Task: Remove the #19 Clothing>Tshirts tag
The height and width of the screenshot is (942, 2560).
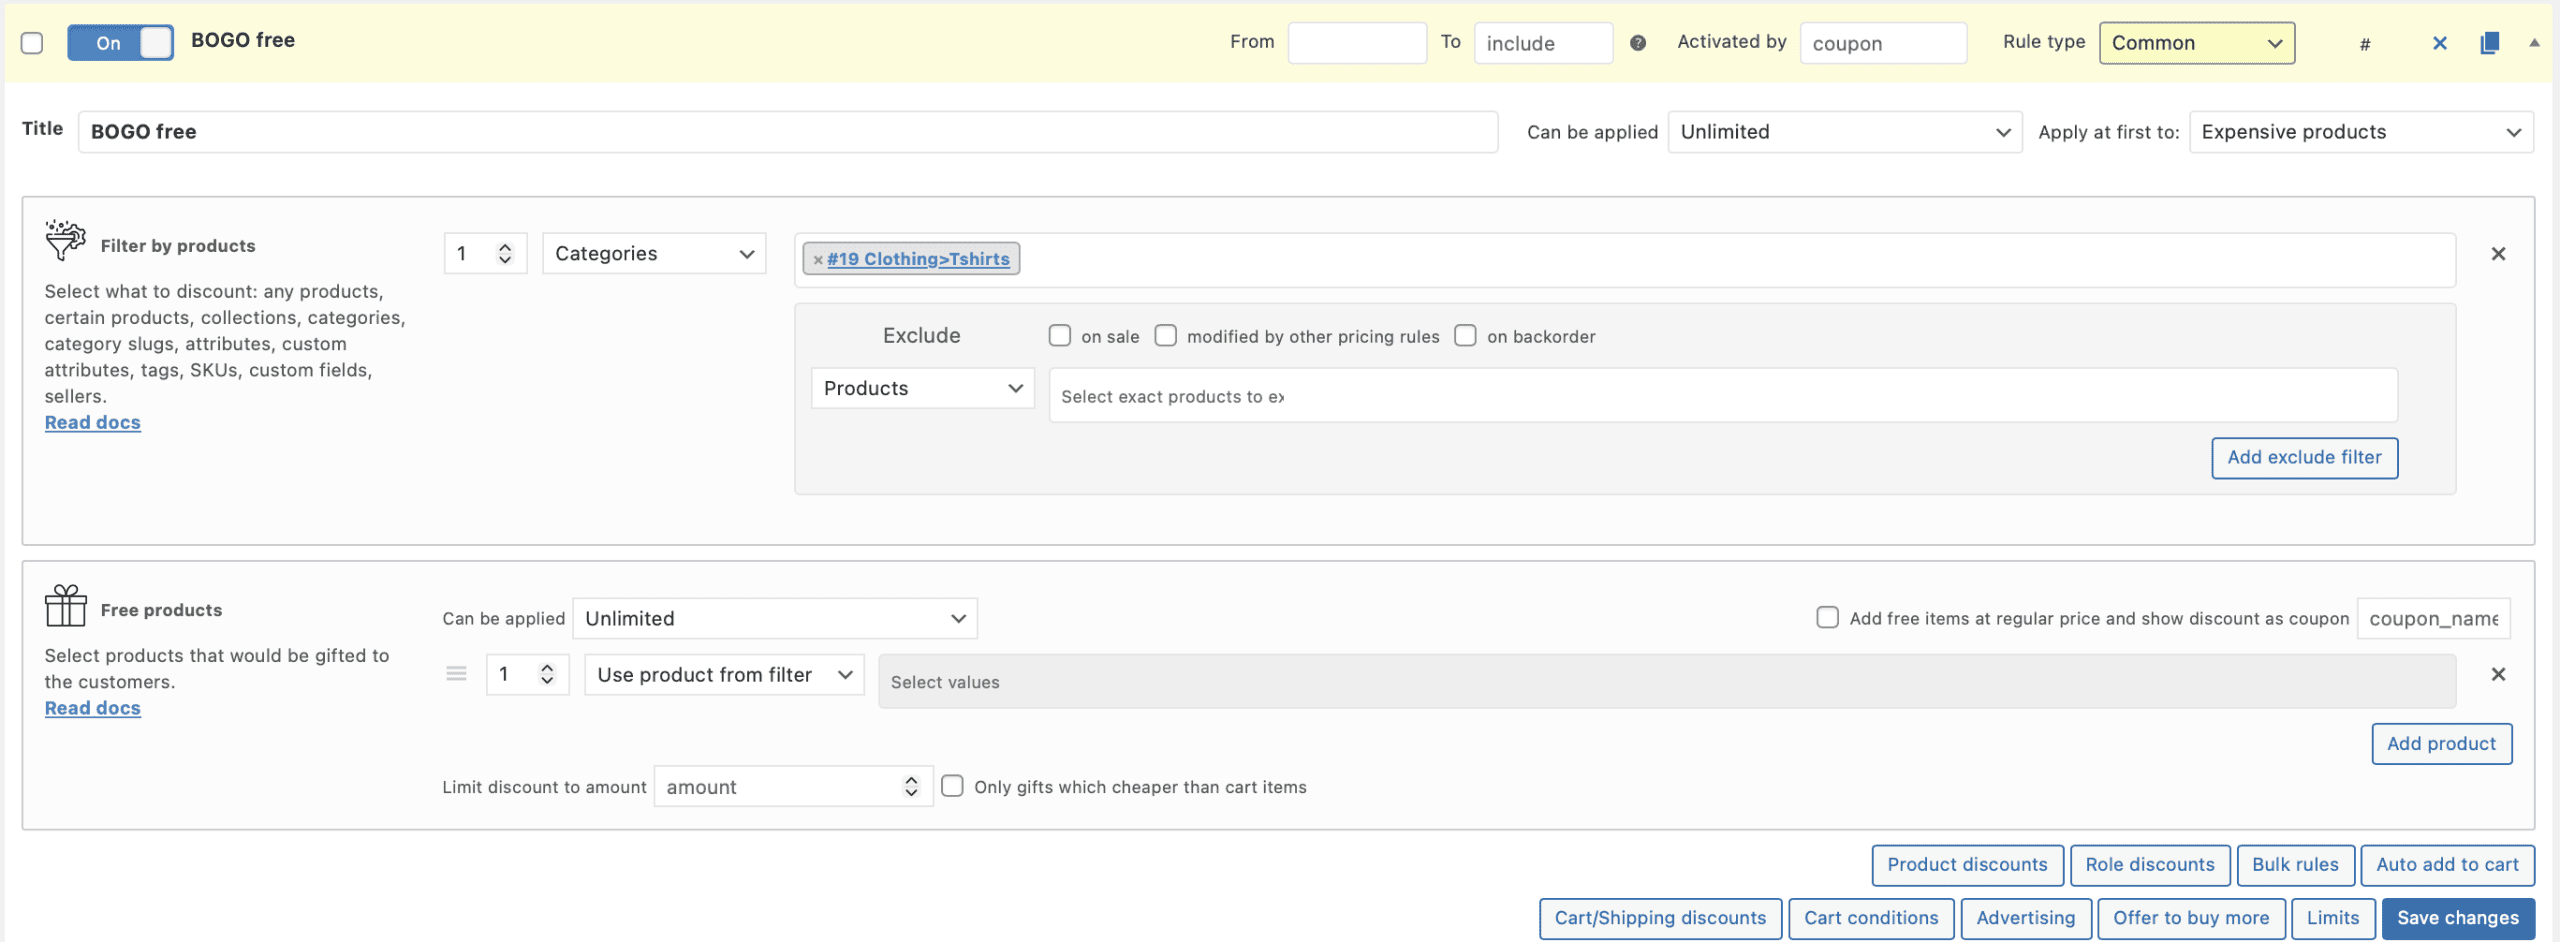Action: (x=818, y=260)
